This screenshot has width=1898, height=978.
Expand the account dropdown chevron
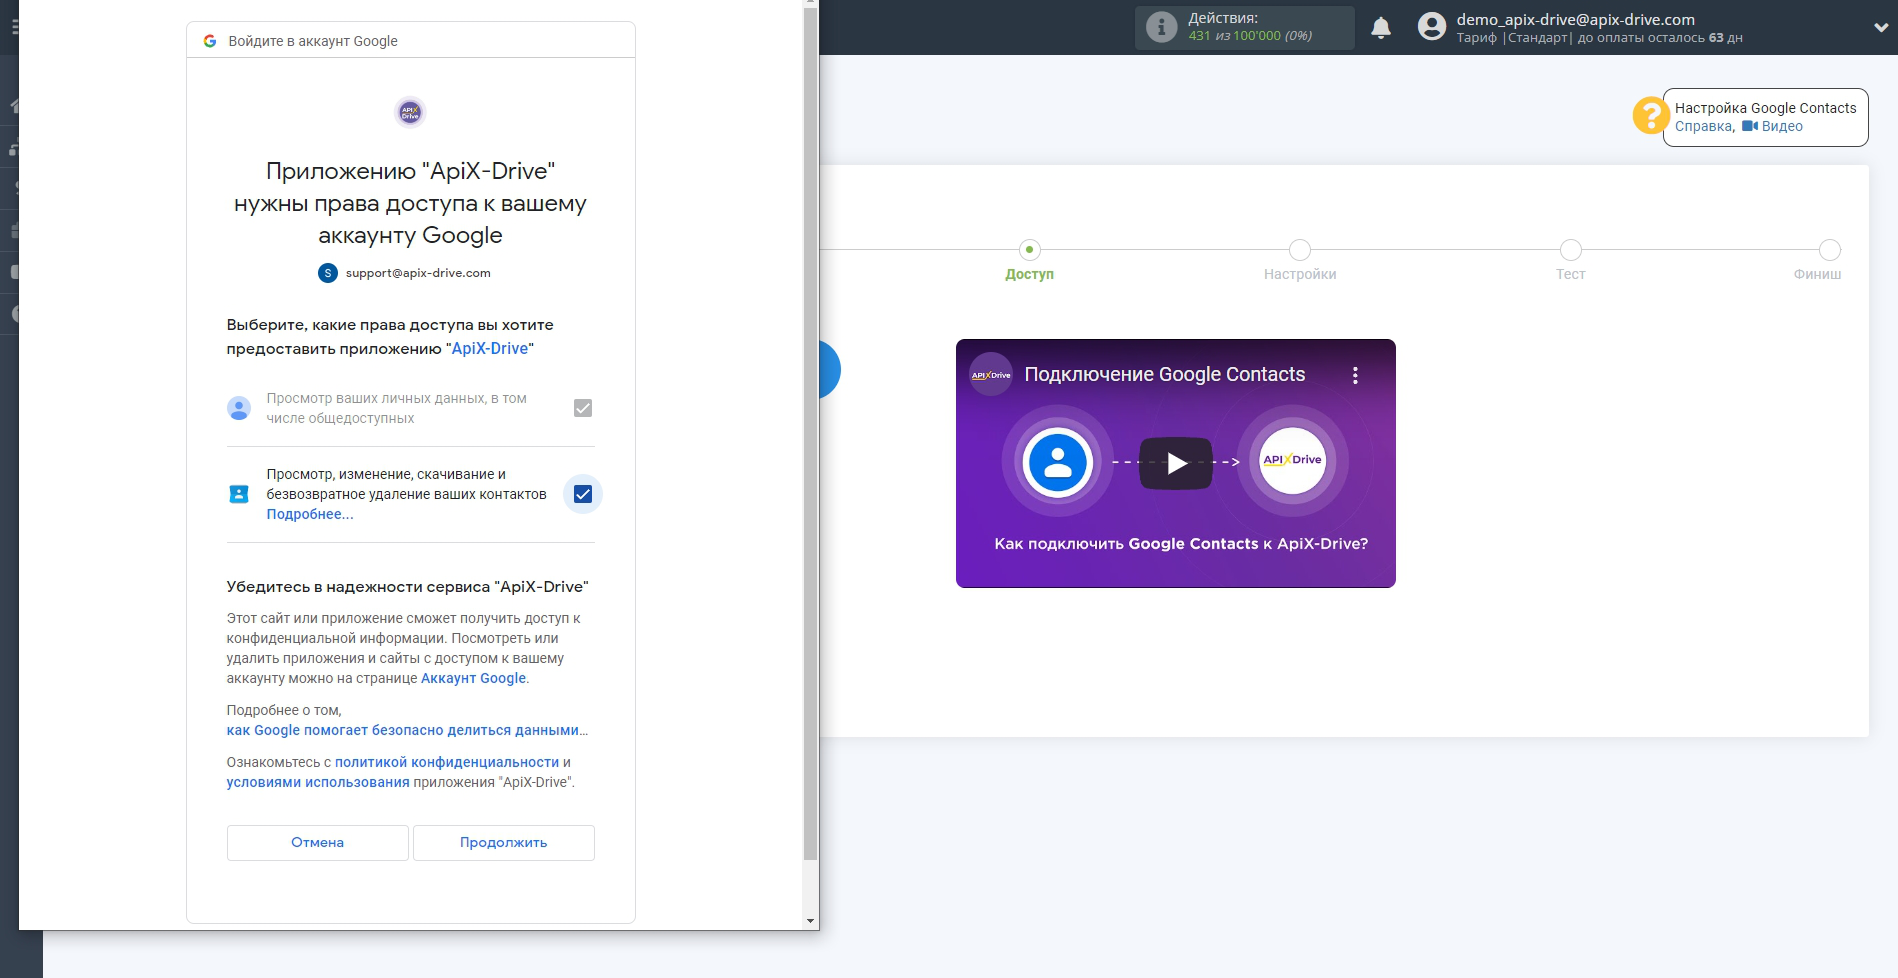pos(1881,28)
